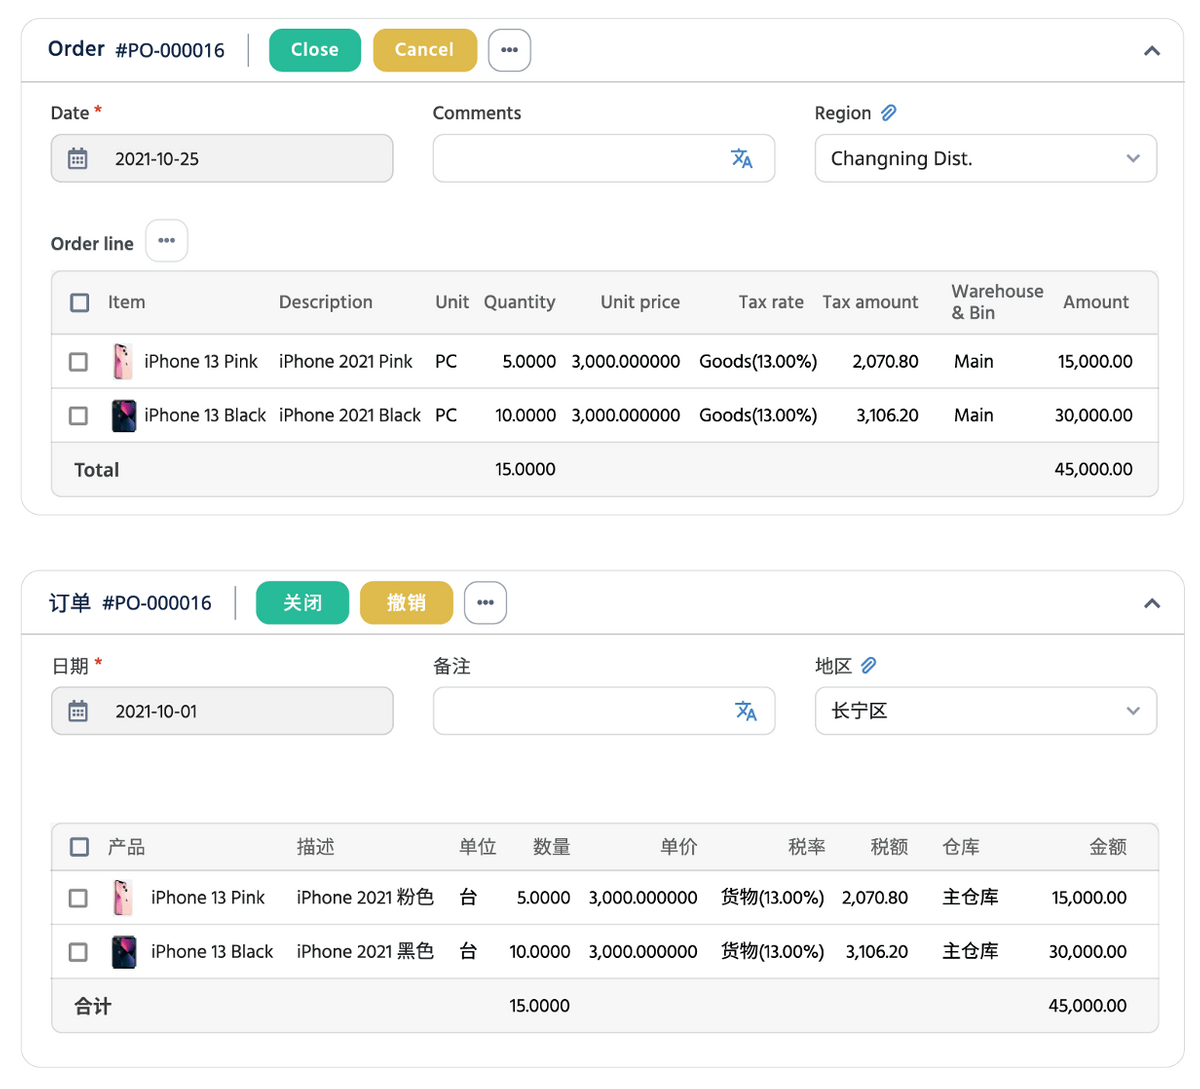Open the Order line more options menu
Viewport: 1200px width, 1089px height.
tap(167, 241)
